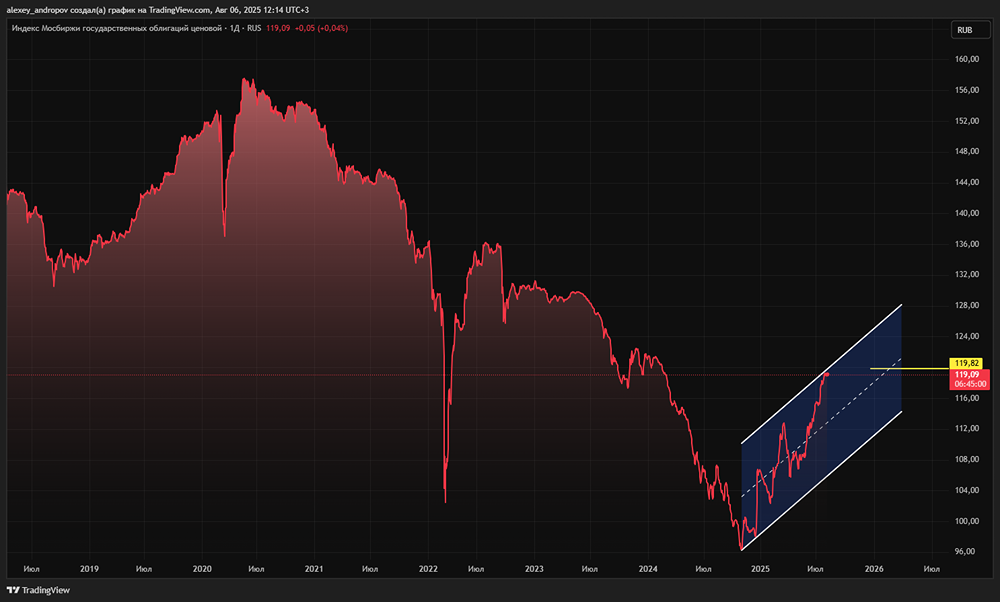
Task: Click the 124,00 price axis label
Action: tap(967, 336)
